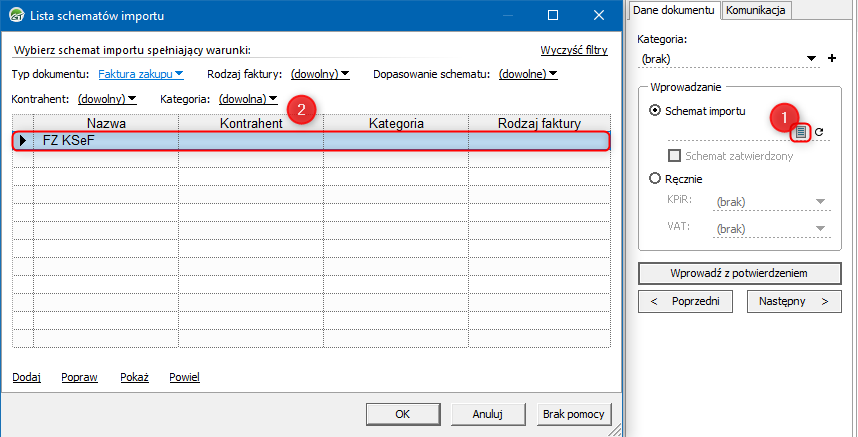The height and width of the screenshot is (437, 858).
Task: Switch to the Dane dokumentu tab
Action: (x=674, y=10)
